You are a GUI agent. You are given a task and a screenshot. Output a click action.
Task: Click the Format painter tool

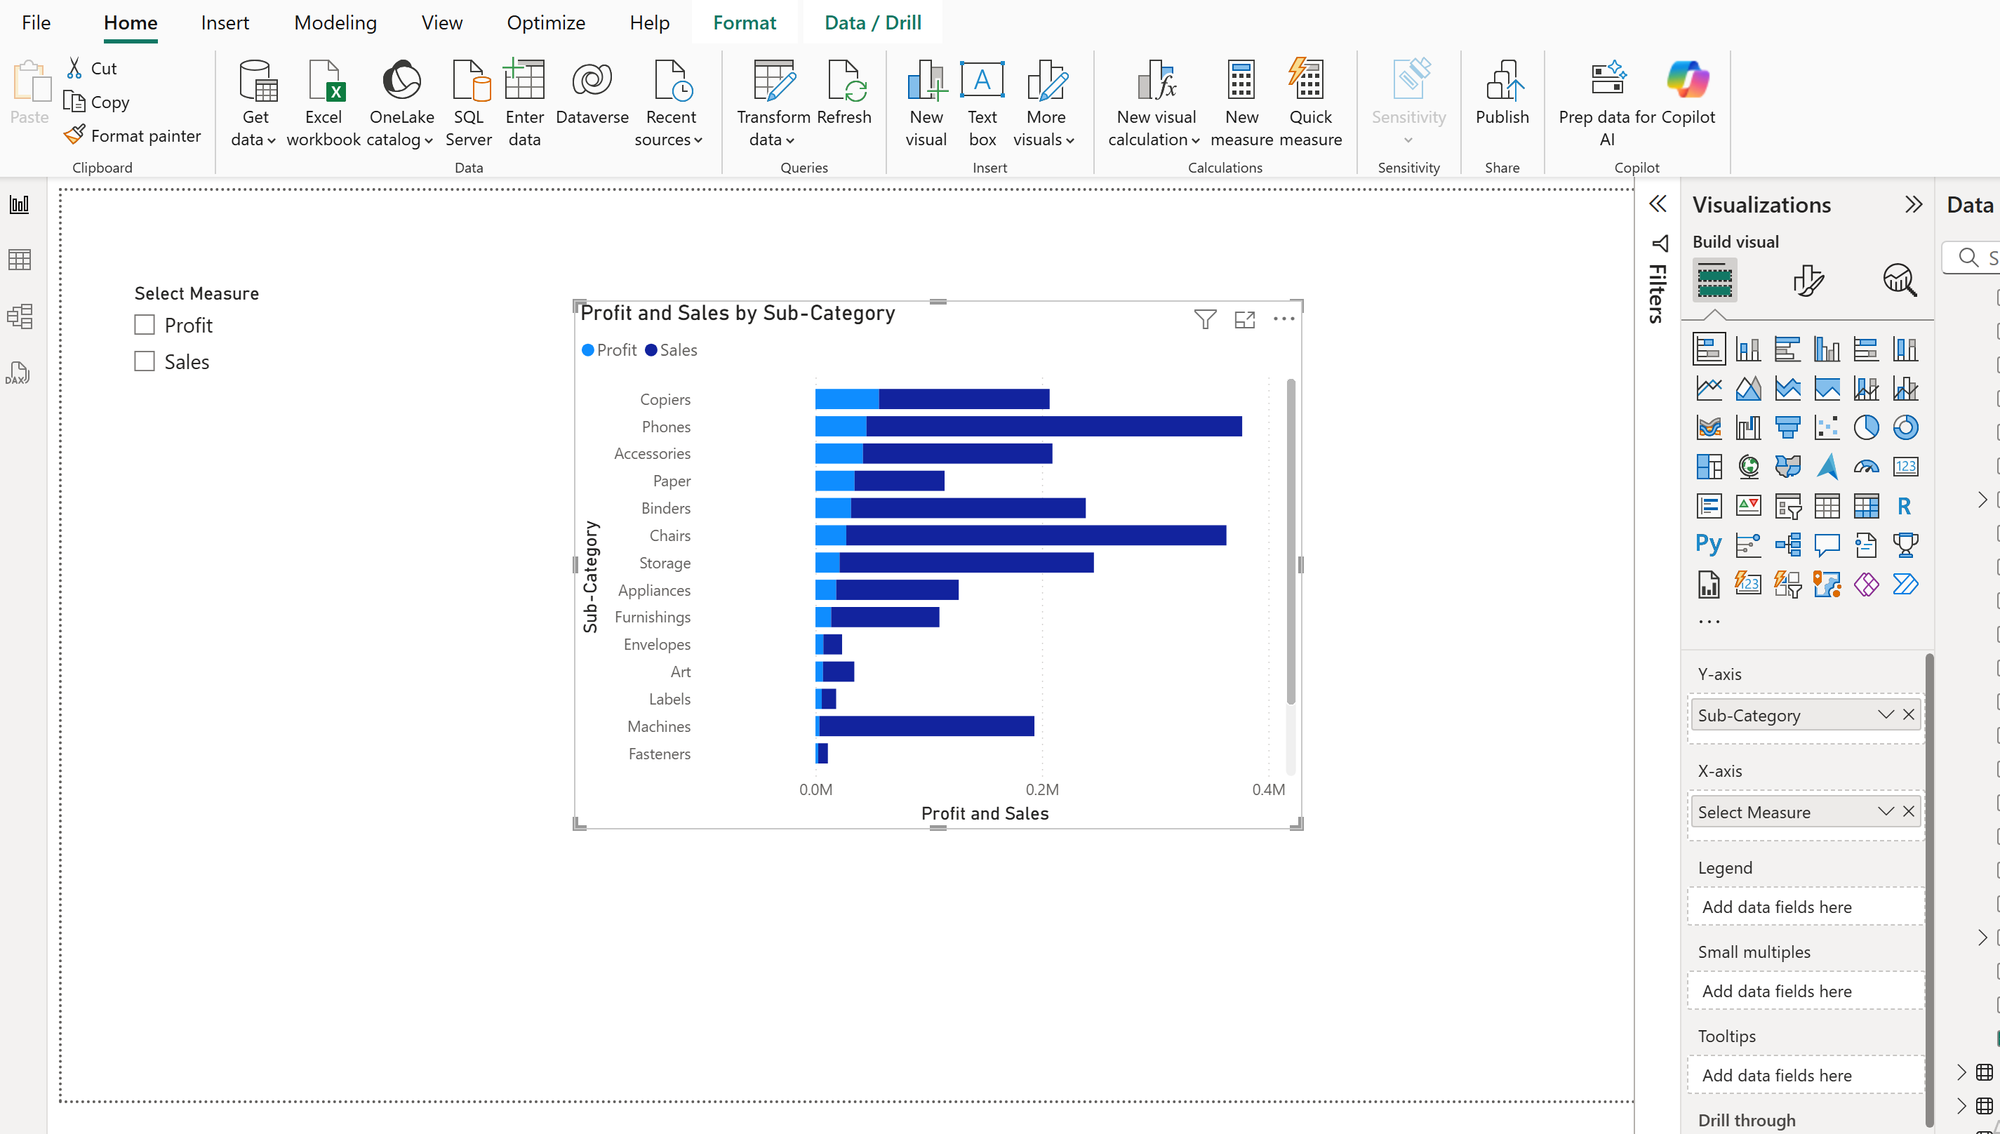(133, 135)
